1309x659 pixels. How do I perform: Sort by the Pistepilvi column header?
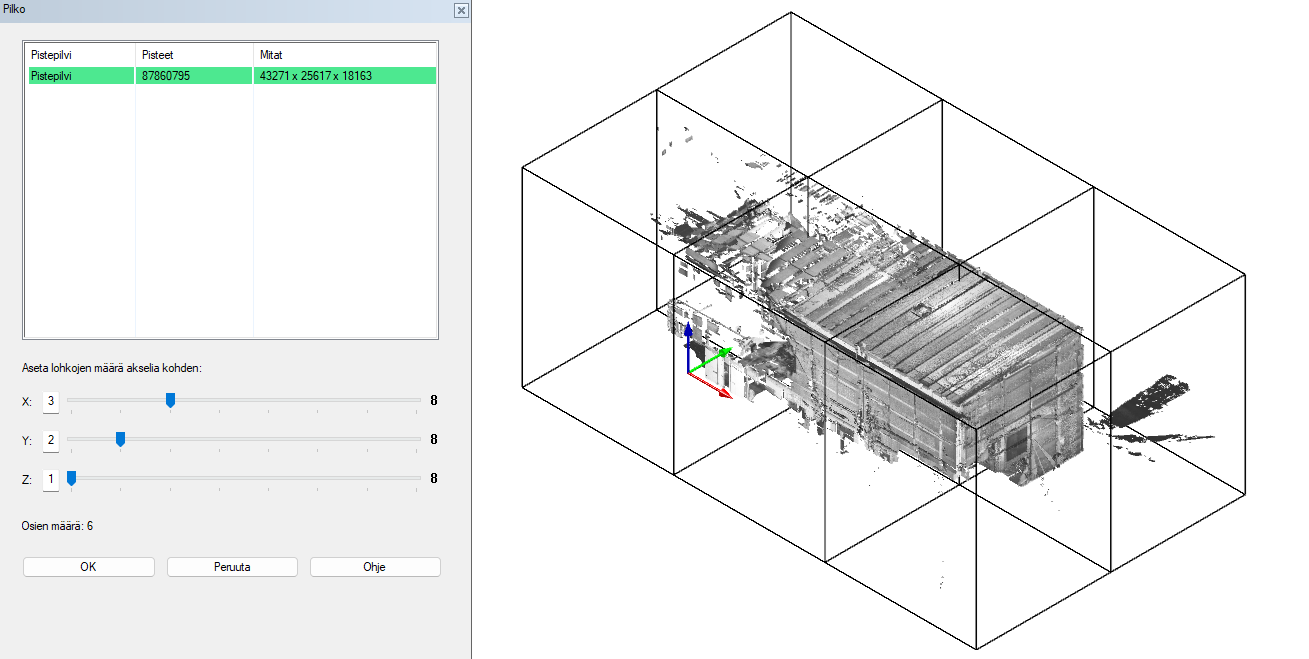click(80, 55)
